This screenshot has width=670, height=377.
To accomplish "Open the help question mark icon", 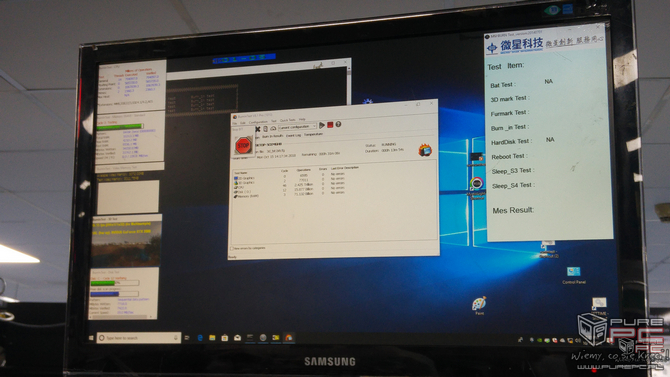I will [x=338, y=124].
